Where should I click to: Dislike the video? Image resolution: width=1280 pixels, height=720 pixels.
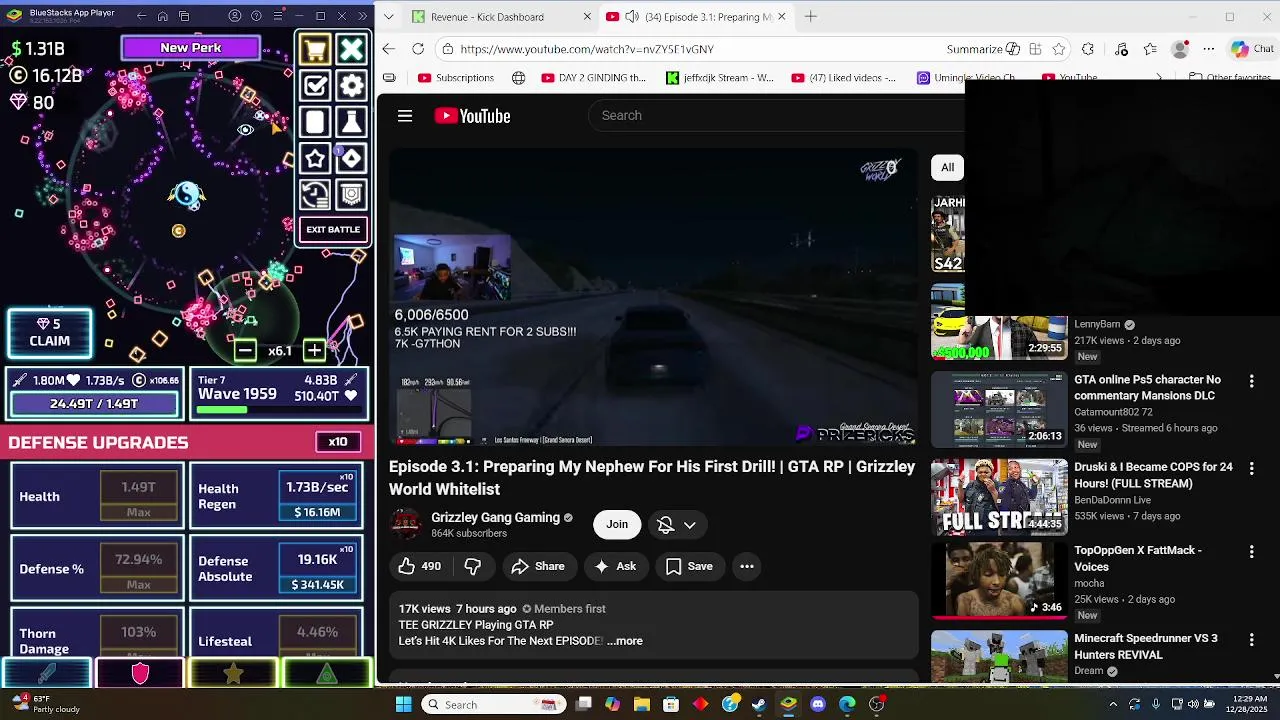click(x=473, y=566)
